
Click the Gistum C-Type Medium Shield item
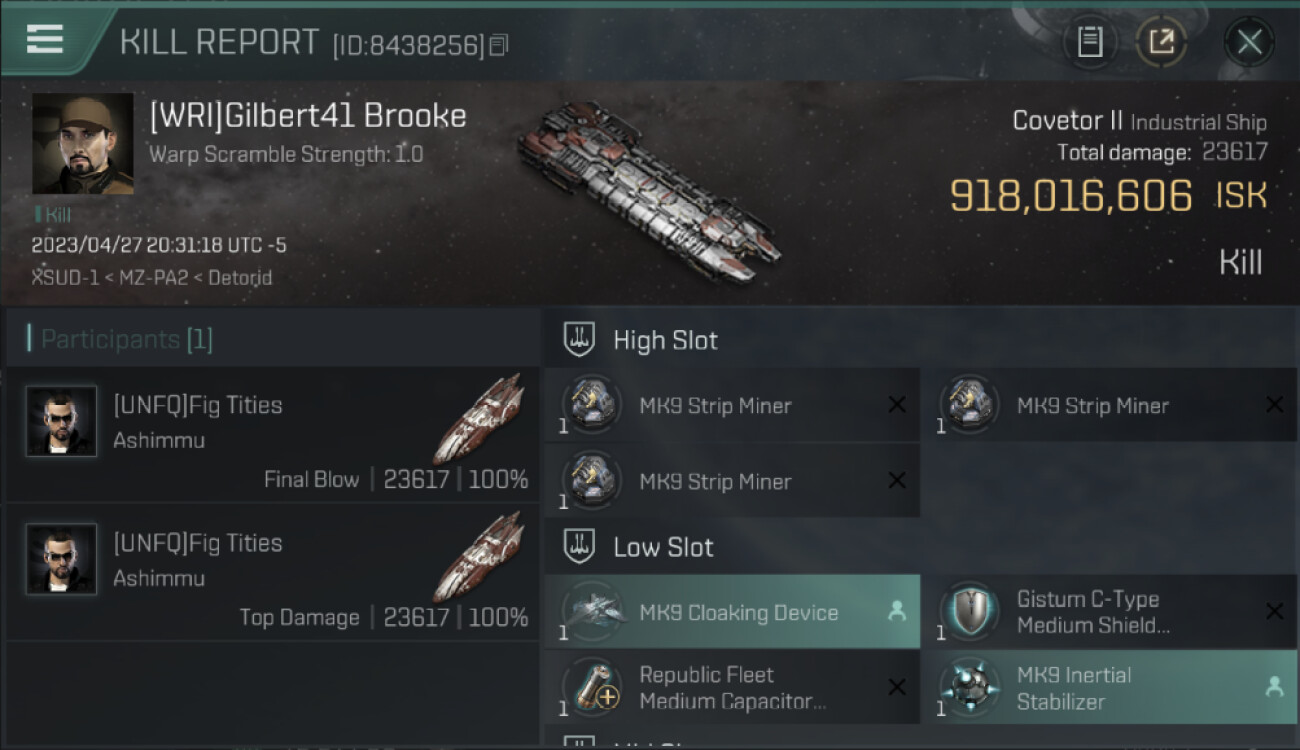[1110, 611]
